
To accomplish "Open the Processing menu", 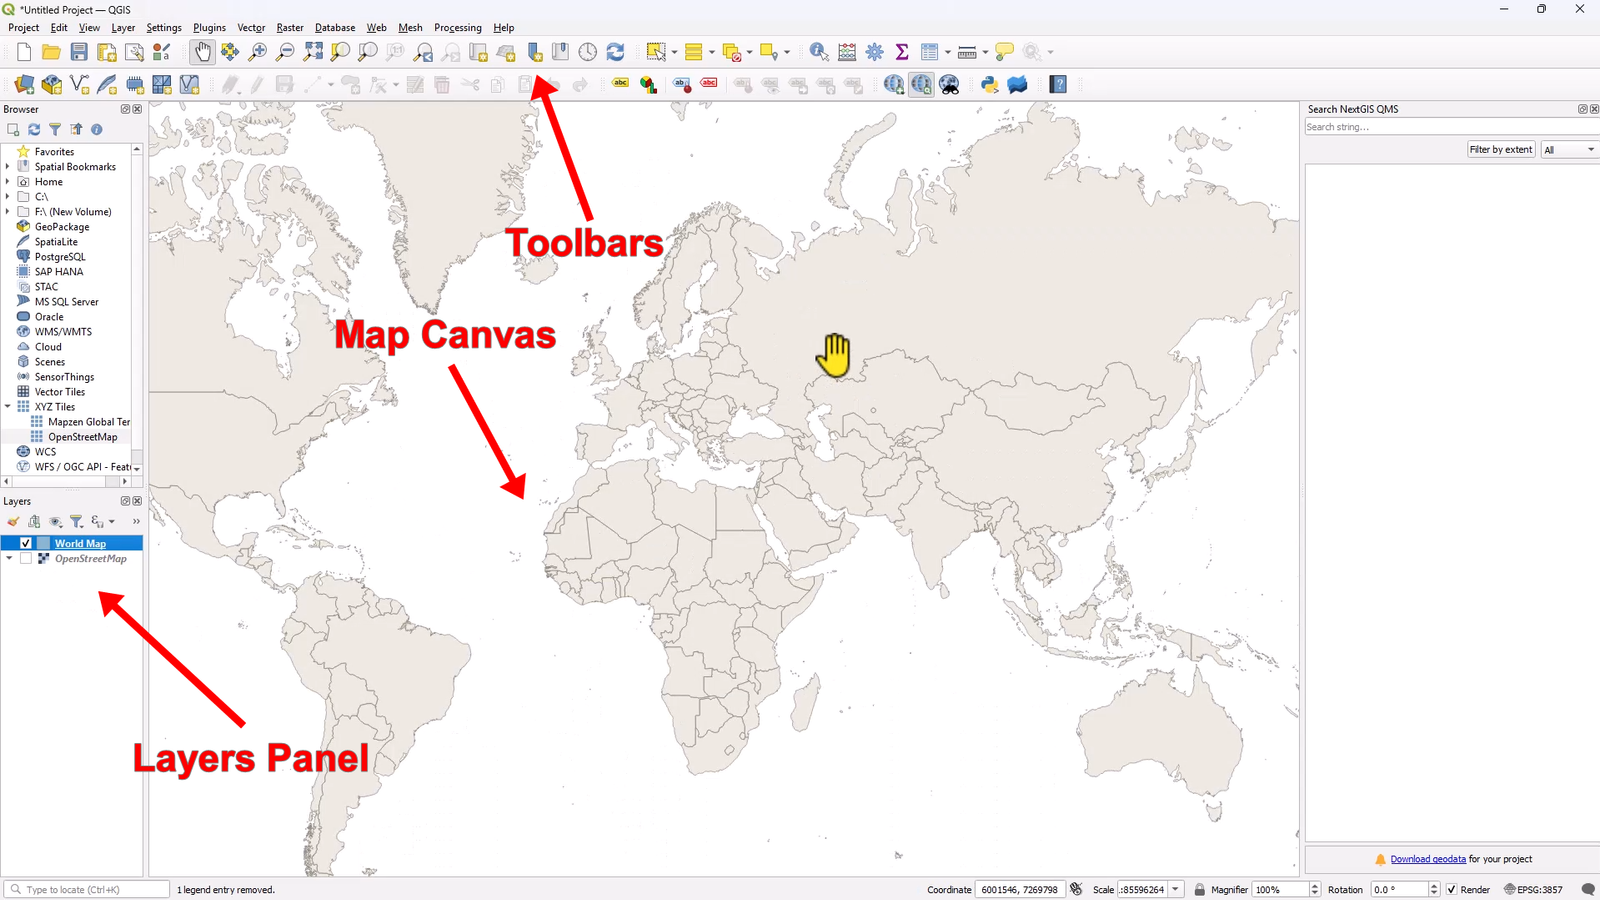I will [x=458, y=27].
